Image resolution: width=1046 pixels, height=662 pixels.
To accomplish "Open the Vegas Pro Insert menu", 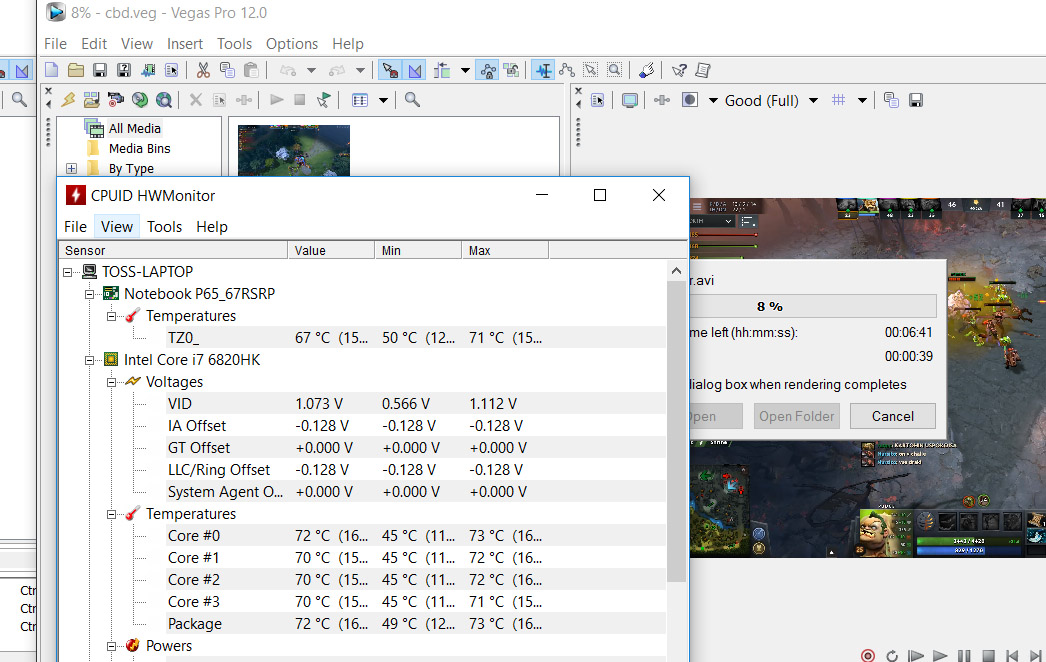I will (x=185, y=44).
